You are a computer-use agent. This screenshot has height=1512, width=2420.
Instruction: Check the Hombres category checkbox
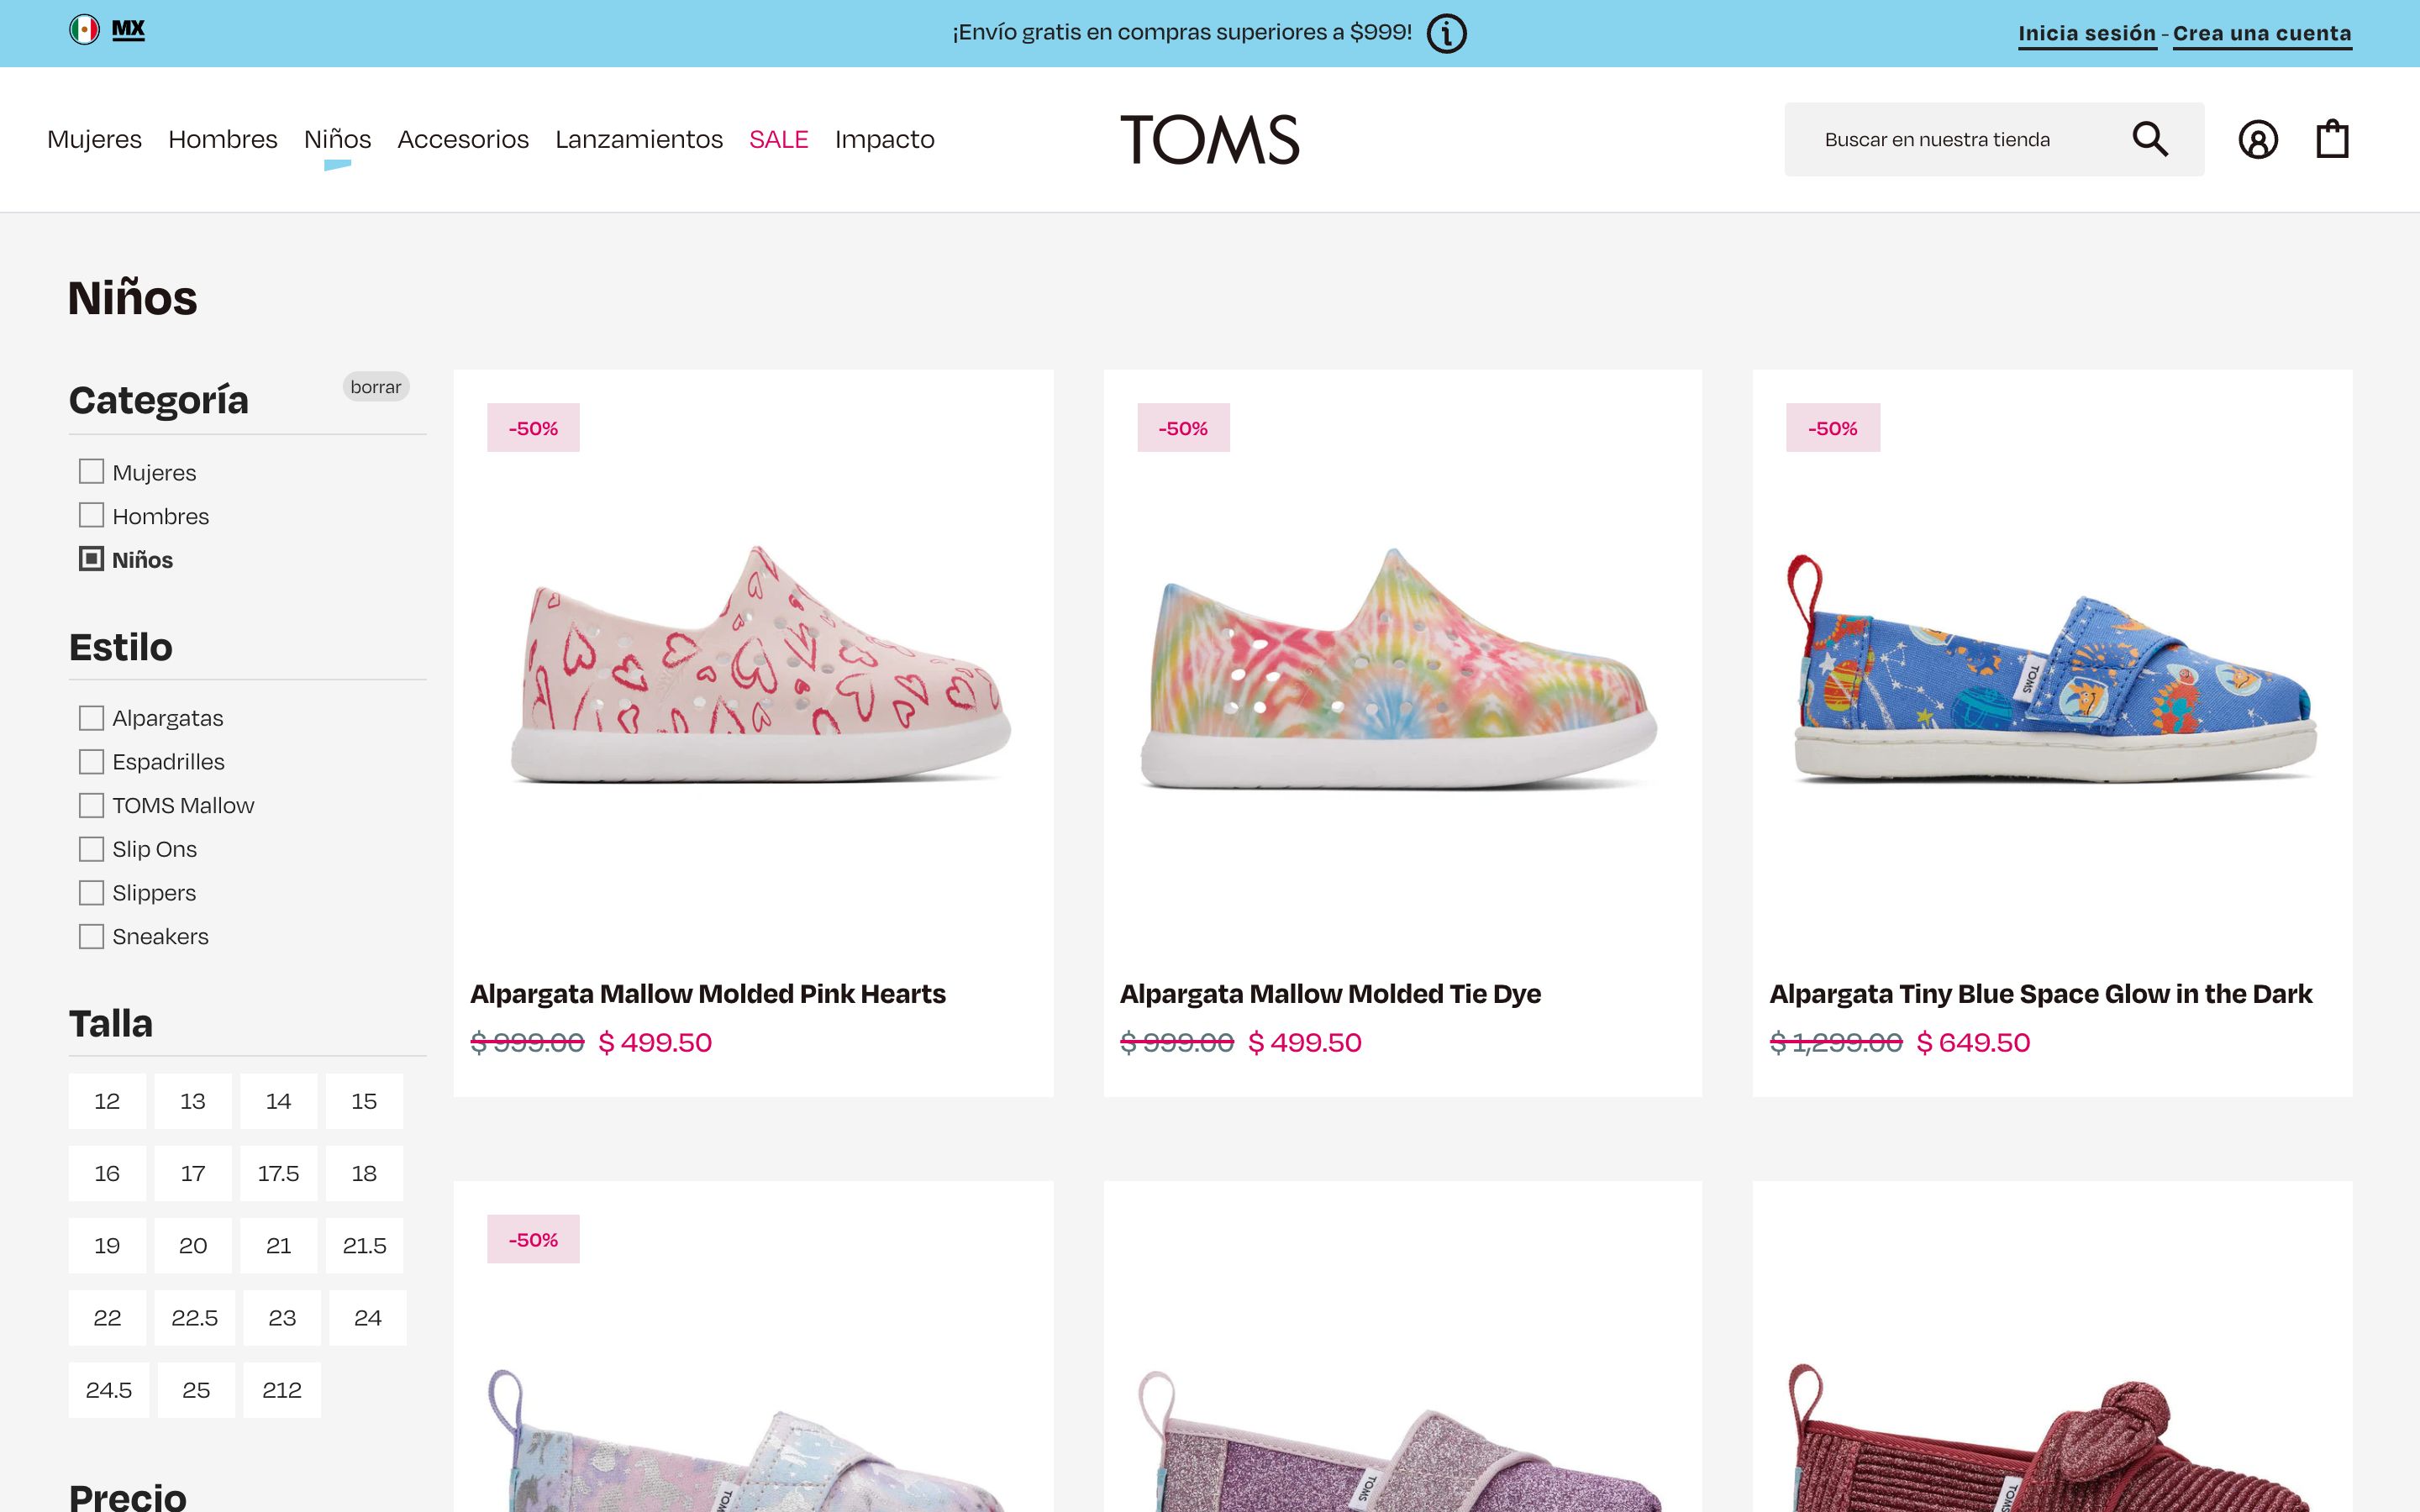click(x=91, y=514)
